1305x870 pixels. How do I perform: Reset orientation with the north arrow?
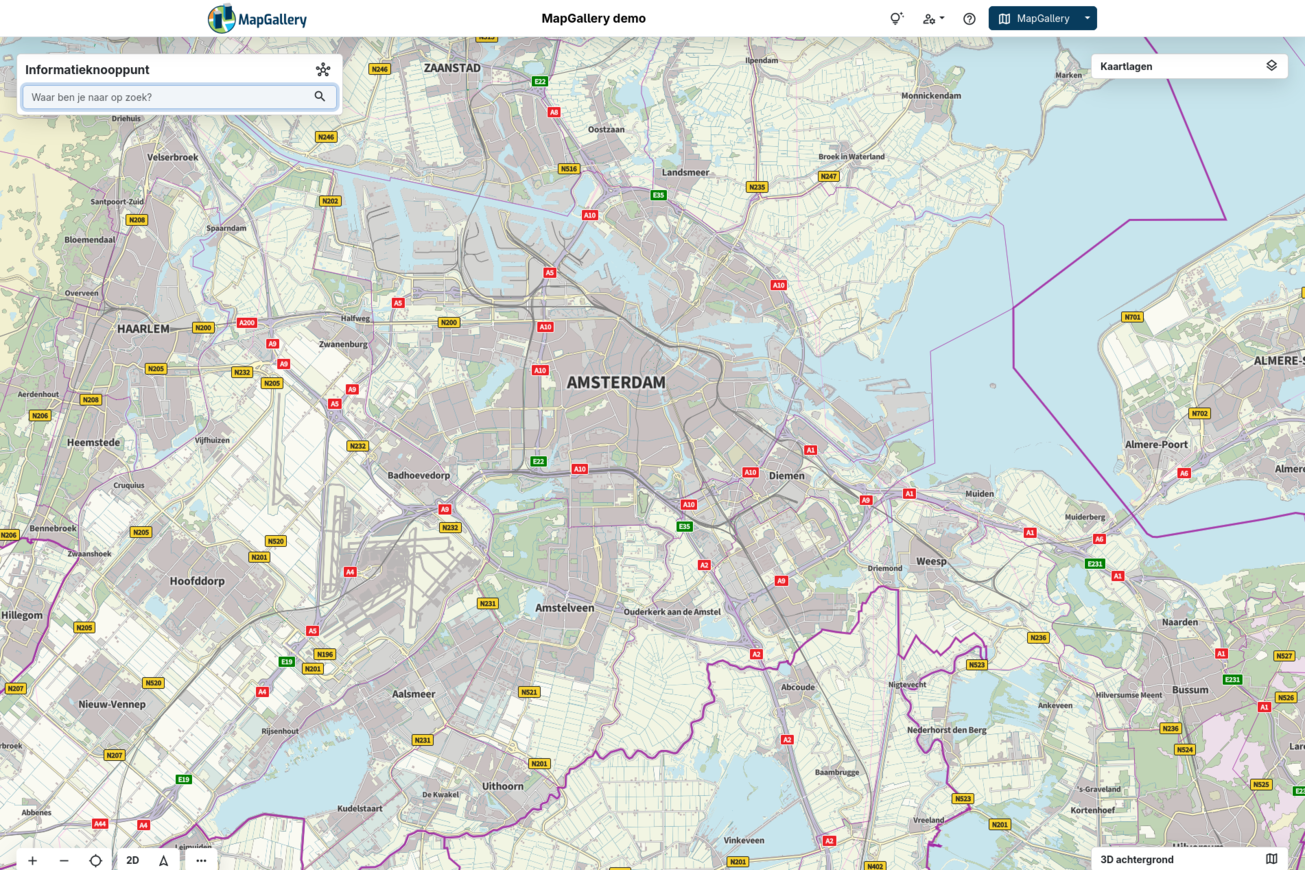point(164,860)
